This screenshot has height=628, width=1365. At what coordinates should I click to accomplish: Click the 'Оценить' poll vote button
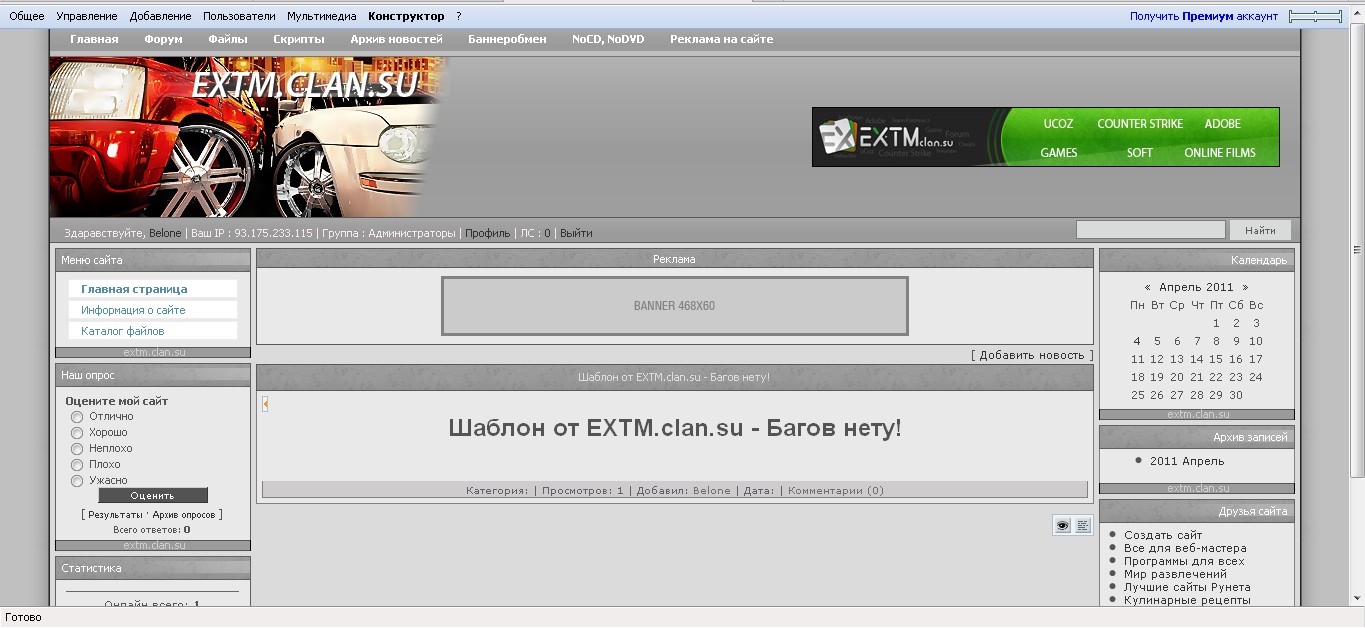click(153, 495)
